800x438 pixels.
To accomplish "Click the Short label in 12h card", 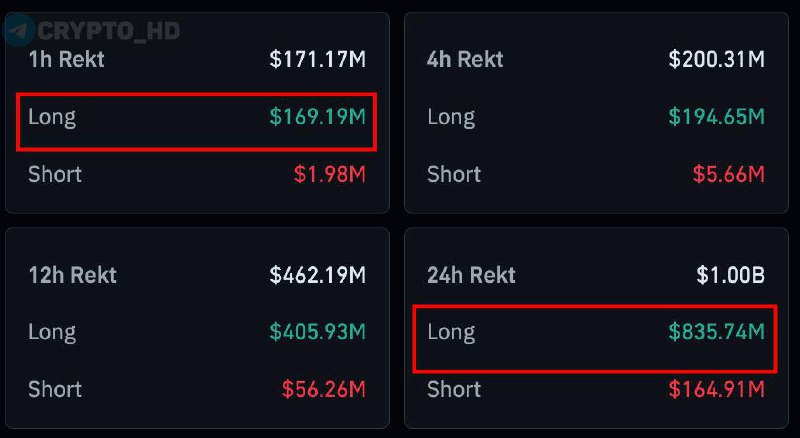I will (x=55, y=389).
